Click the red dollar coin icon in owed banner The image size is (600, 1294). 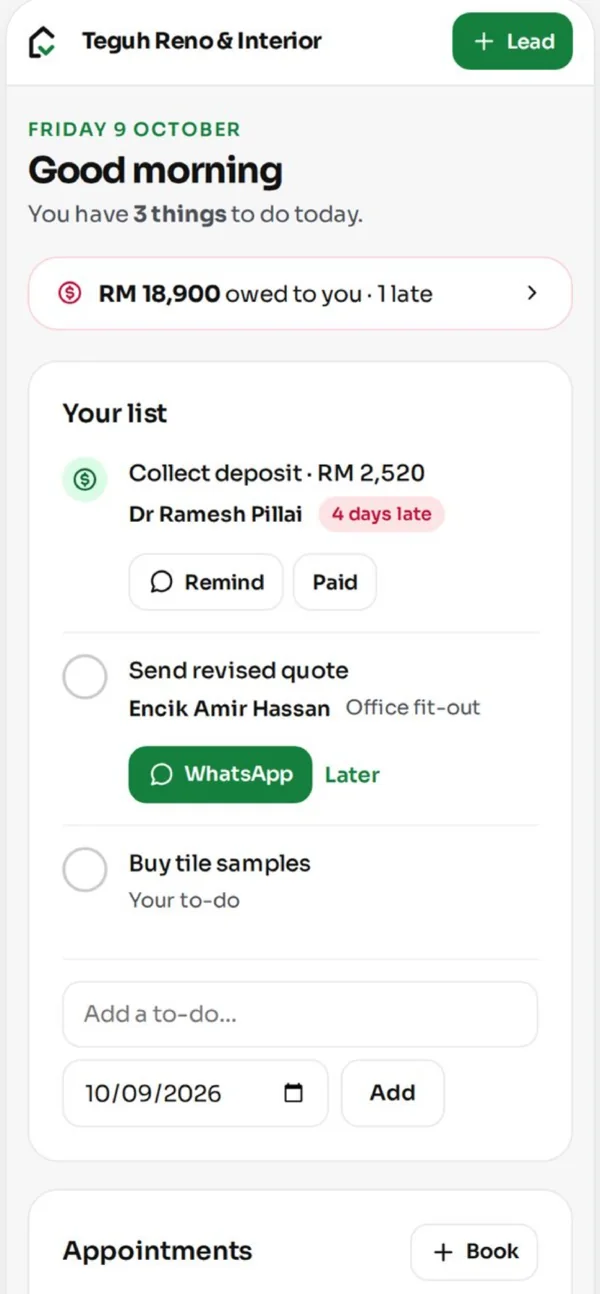point(69,294)
